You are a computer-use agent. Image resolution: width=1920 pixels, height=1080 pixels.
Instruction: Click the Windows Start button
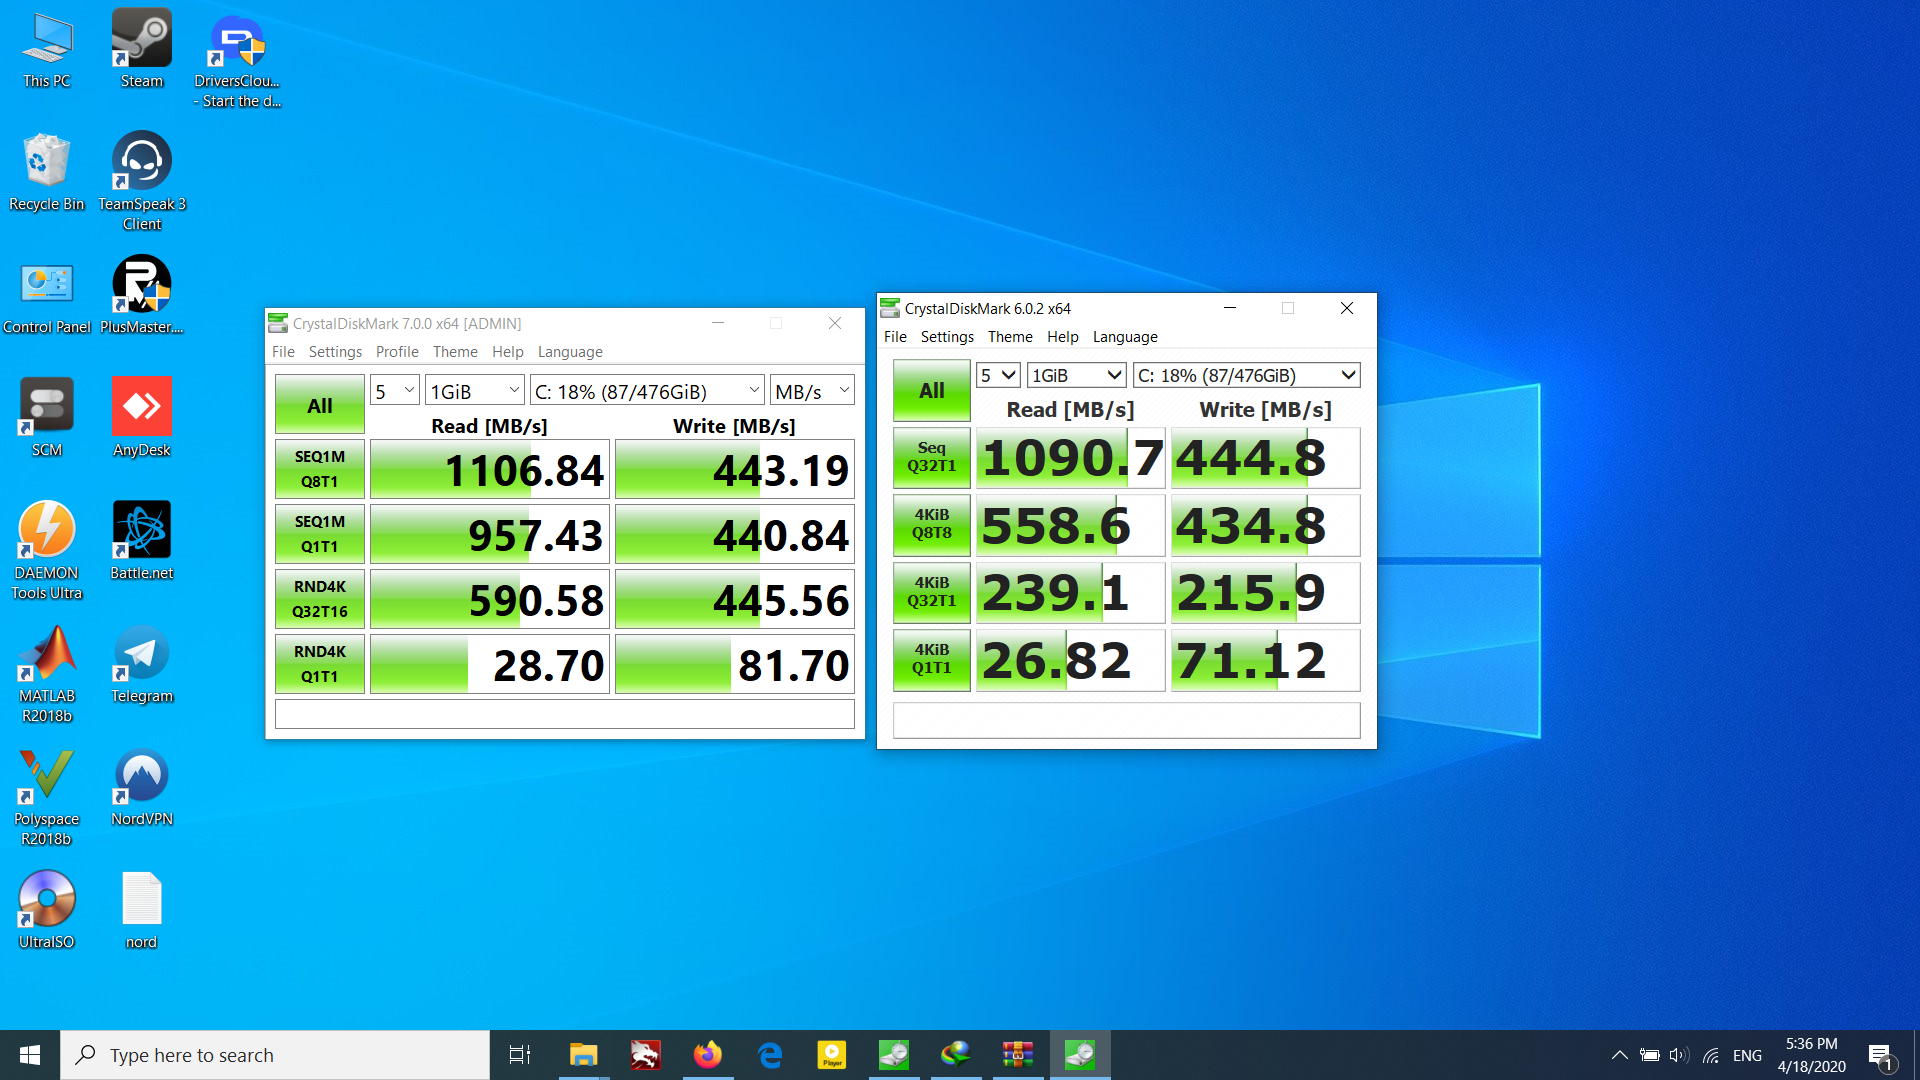pyautogui.click(x=30, y=1055)
